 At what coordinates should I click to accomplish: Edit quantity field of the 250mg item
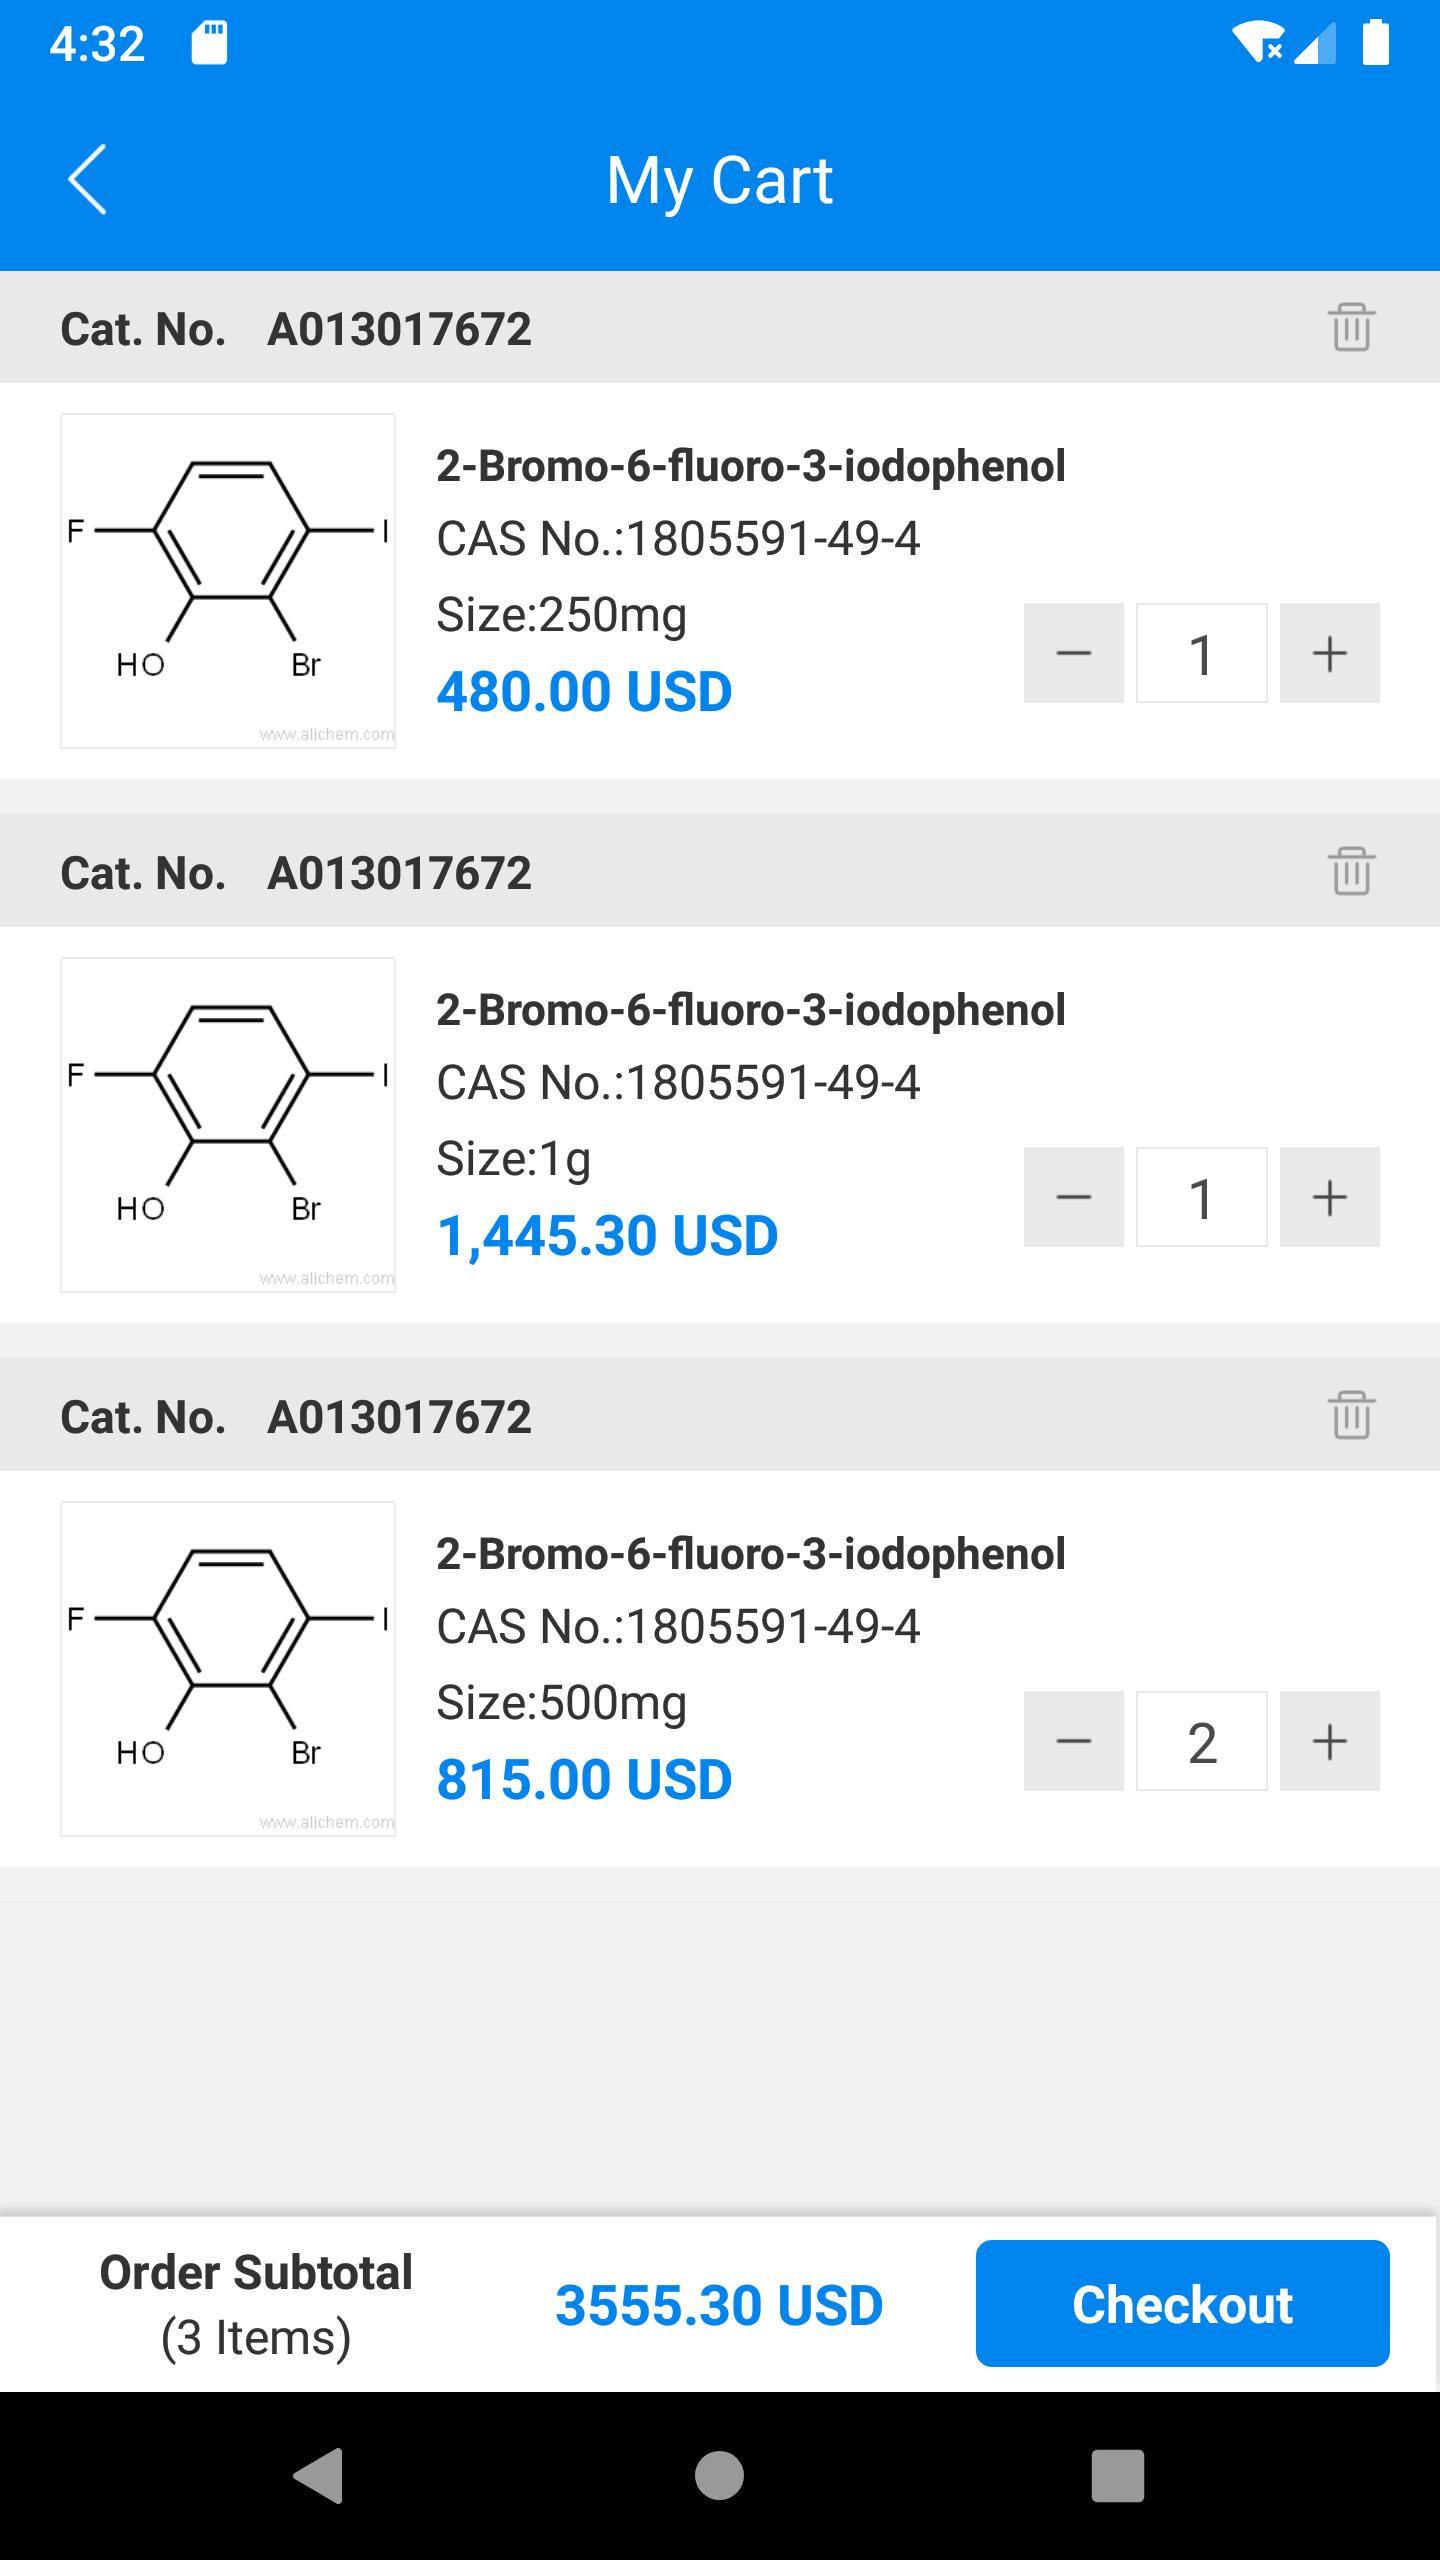pyautogui.click(x=1202, y=653)
